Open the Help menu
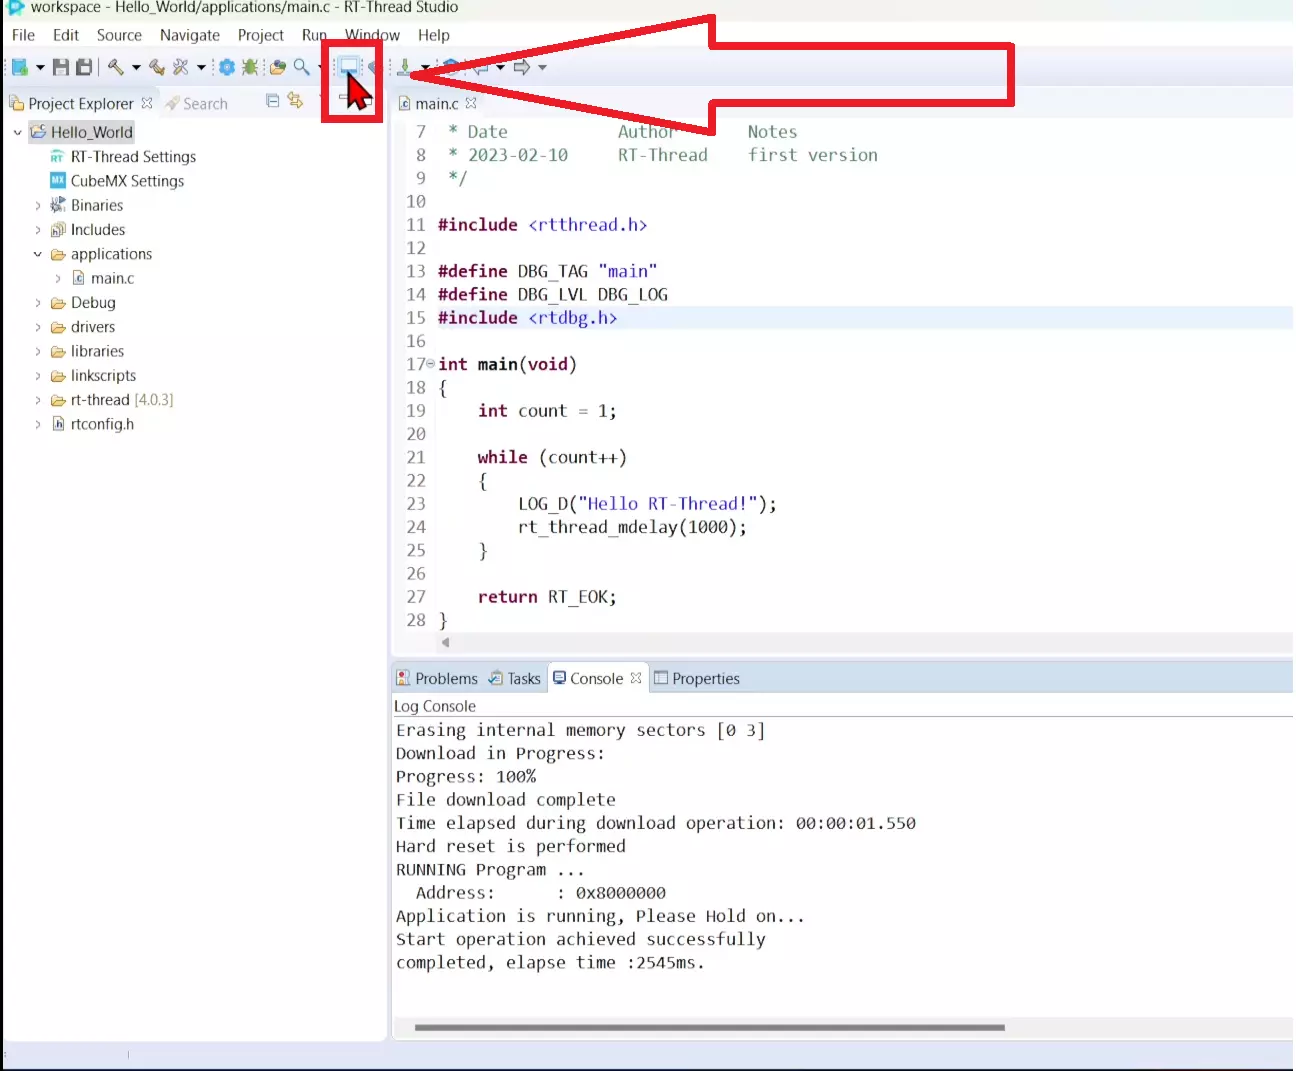1296x1071 pixels. pyautogui.click(x=434, y=35)
